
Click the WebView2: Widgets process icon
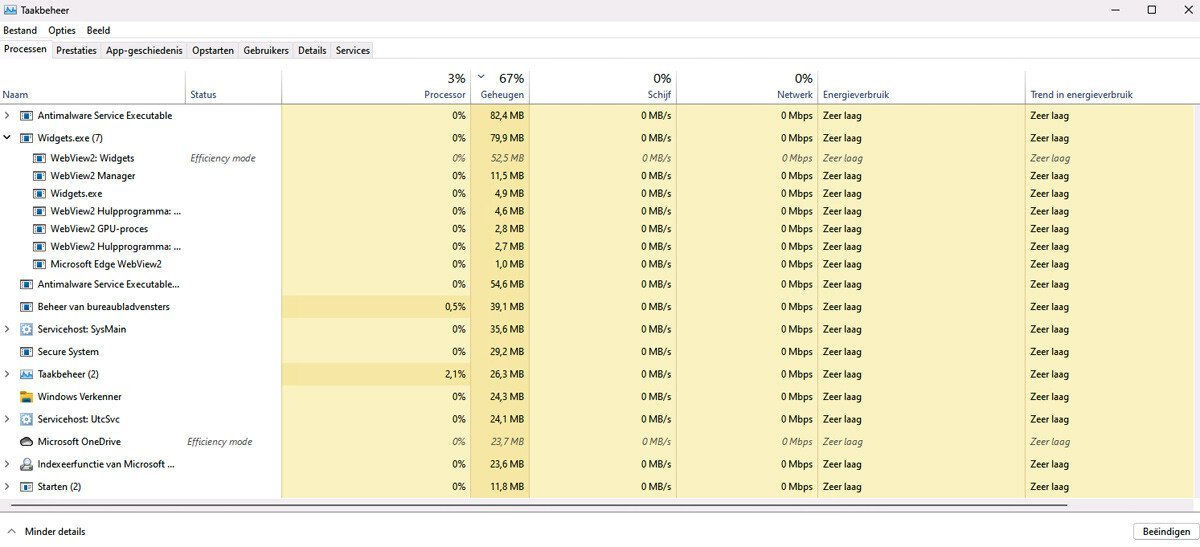(40, 158)
